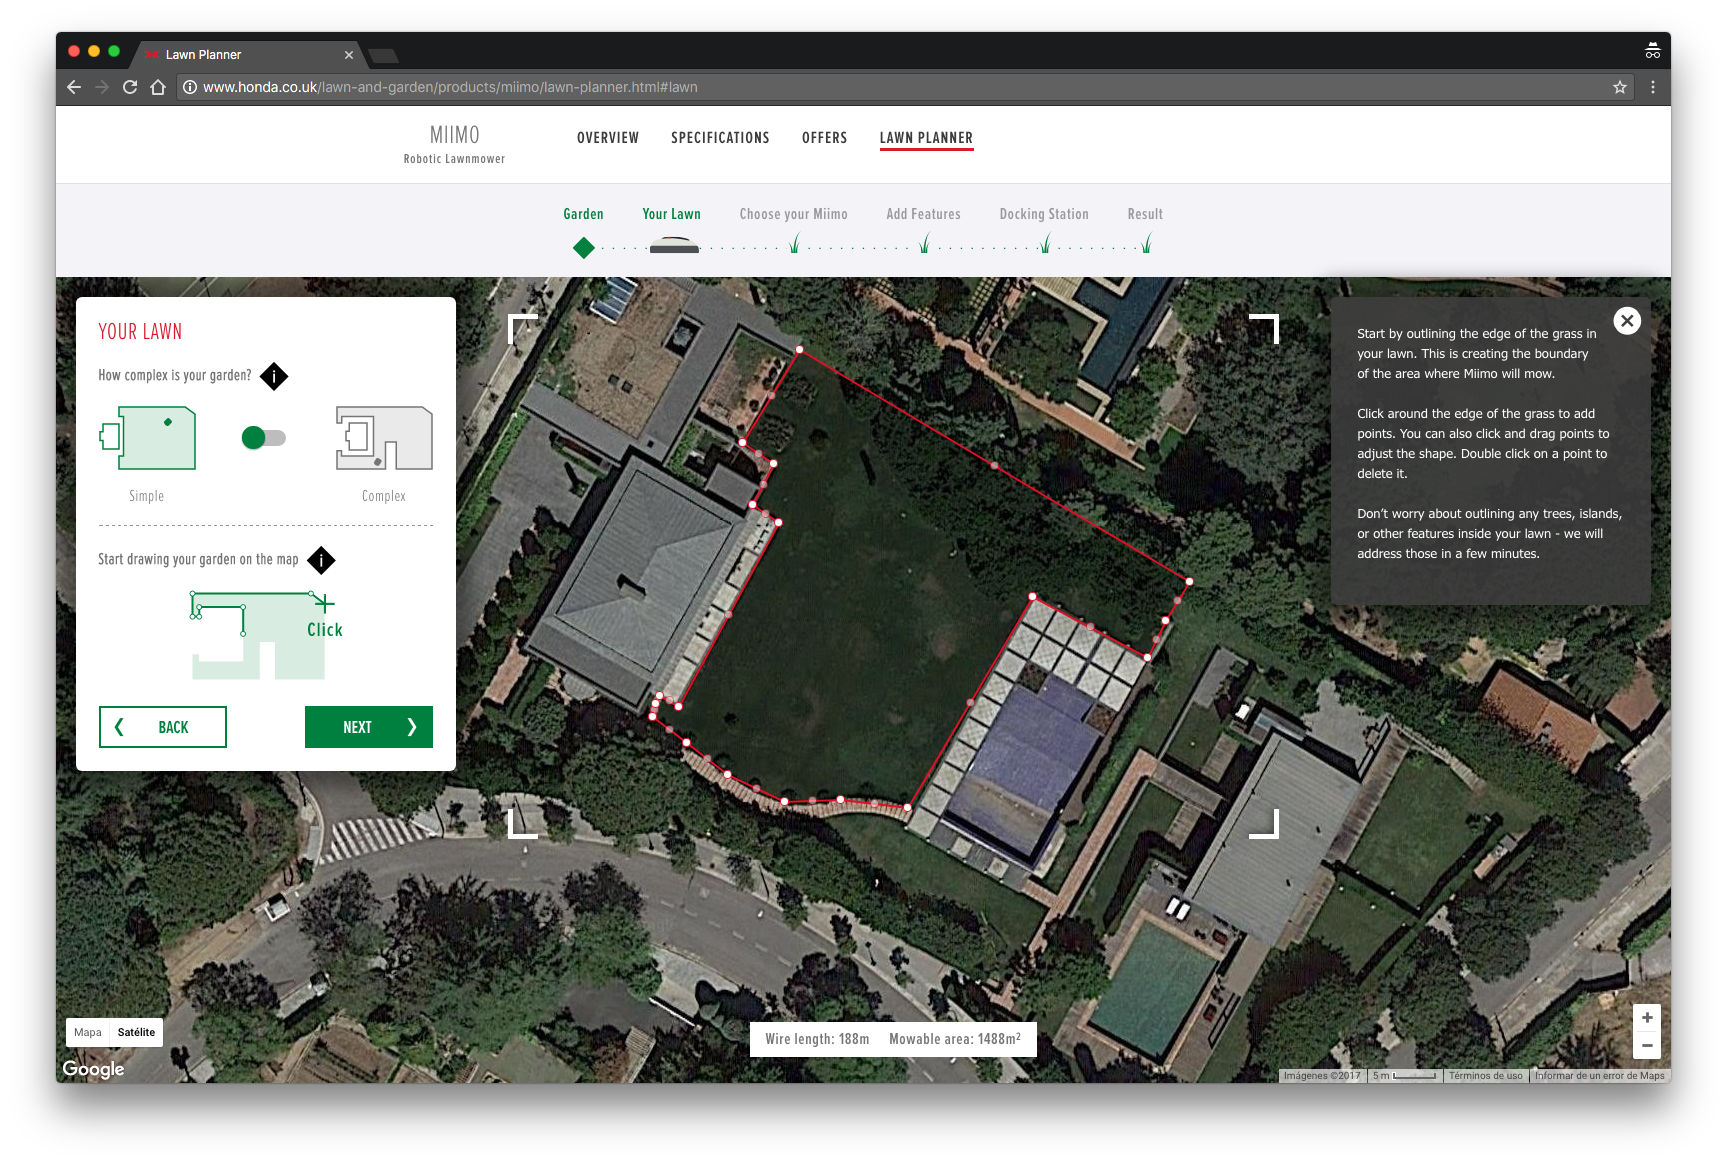Click the Mowable area 1488m² readout
The width and height of the screenshot is (1727, 1163).
[955, 1039]
